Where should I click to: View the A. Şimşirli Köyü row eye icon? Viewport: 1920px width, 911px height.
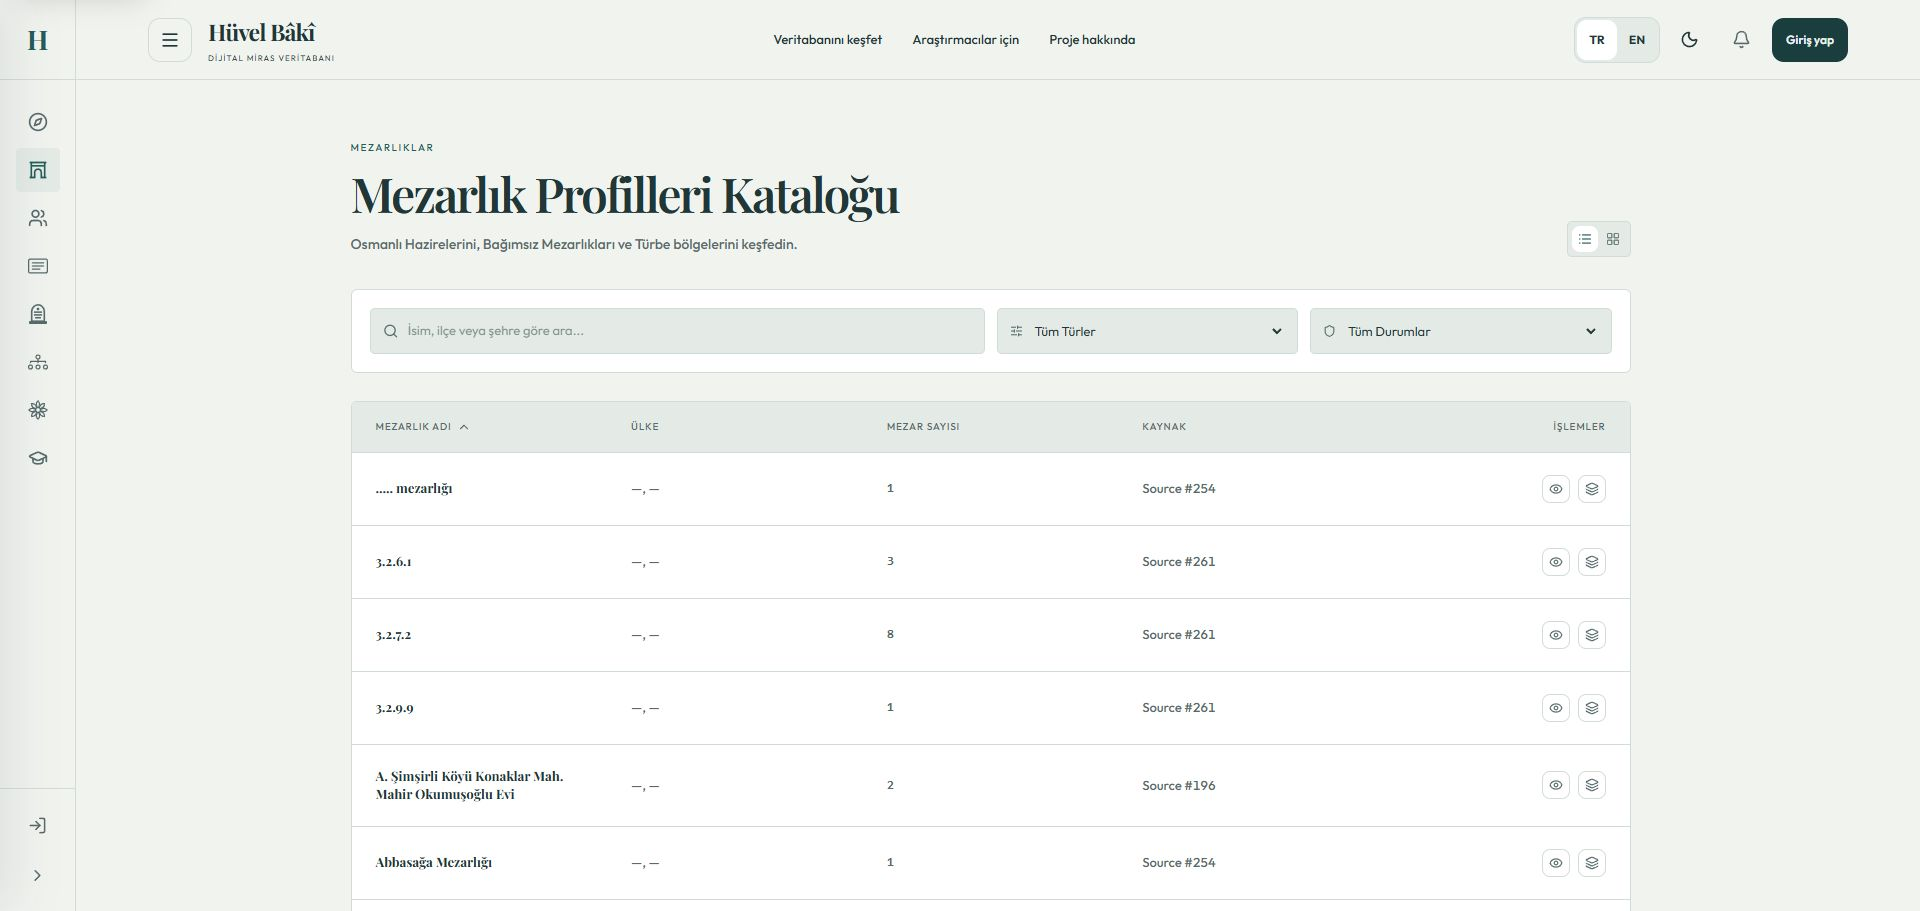click(1556, 785)
